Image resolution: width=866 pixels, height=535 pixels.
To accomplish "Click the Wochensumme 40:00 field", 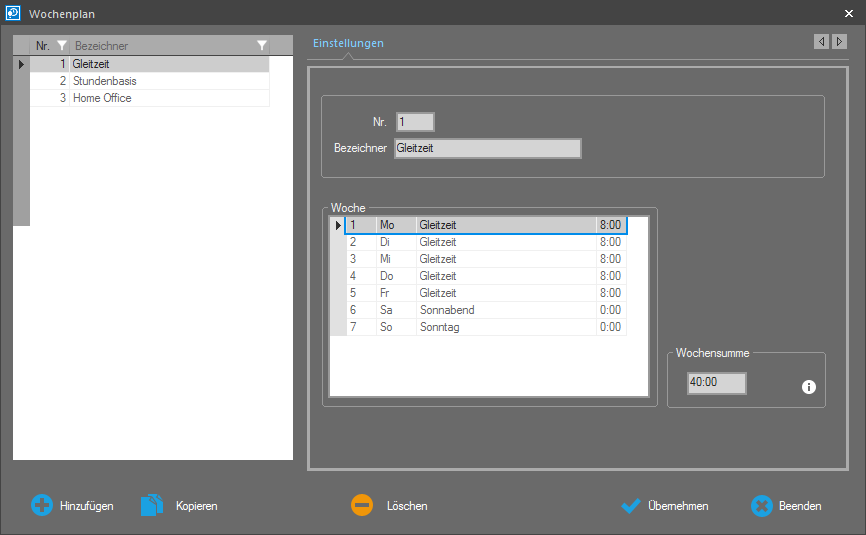I will pos(716,383).
